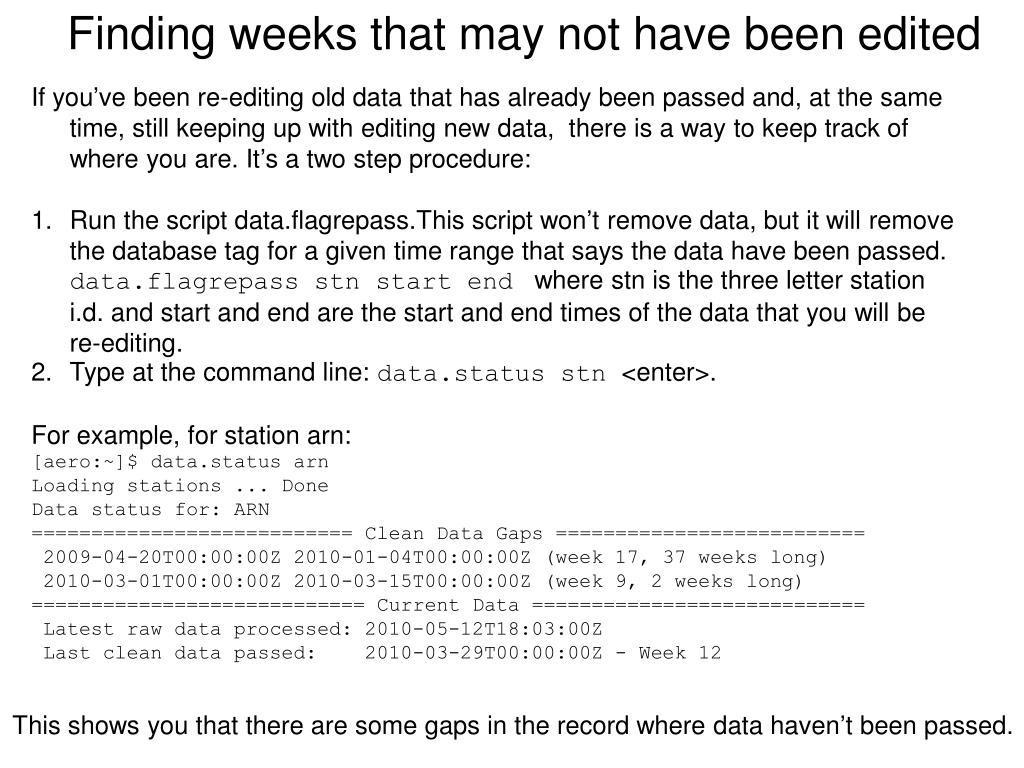The image size is (1024, 768).
Task: Select the '[aero:~]$ data.status arn' prompt line
Action: click(x=180, y=462)
